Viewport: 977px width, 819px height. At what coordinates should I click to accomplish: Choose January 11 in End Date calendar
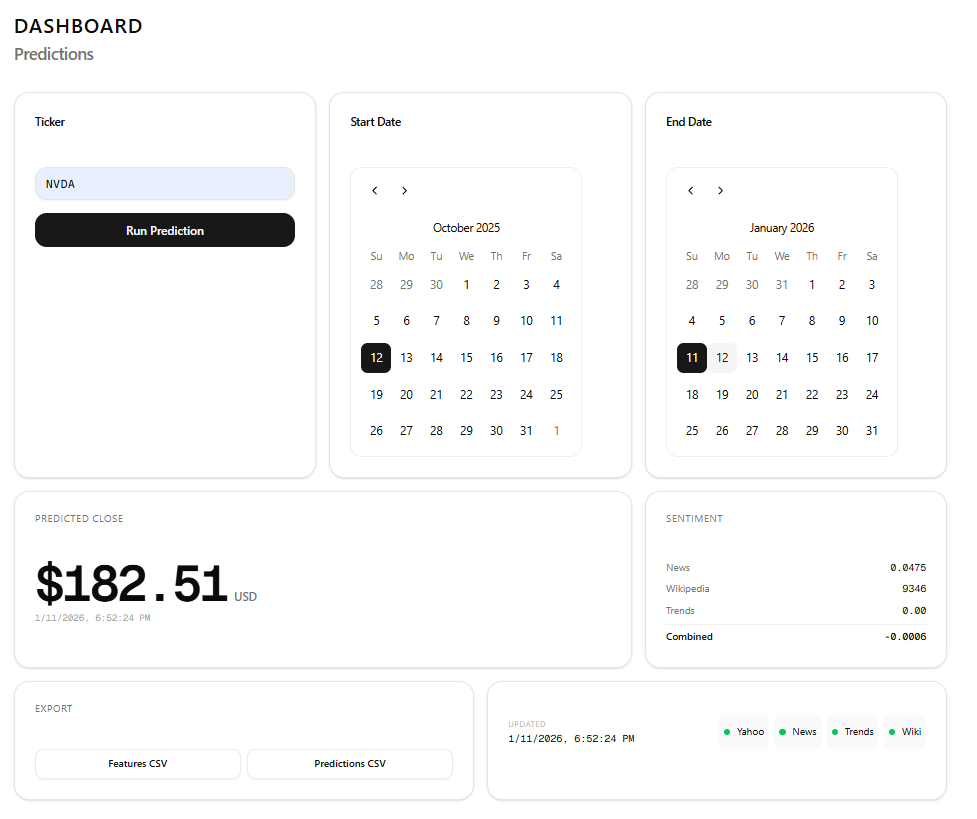pos(692,358)
